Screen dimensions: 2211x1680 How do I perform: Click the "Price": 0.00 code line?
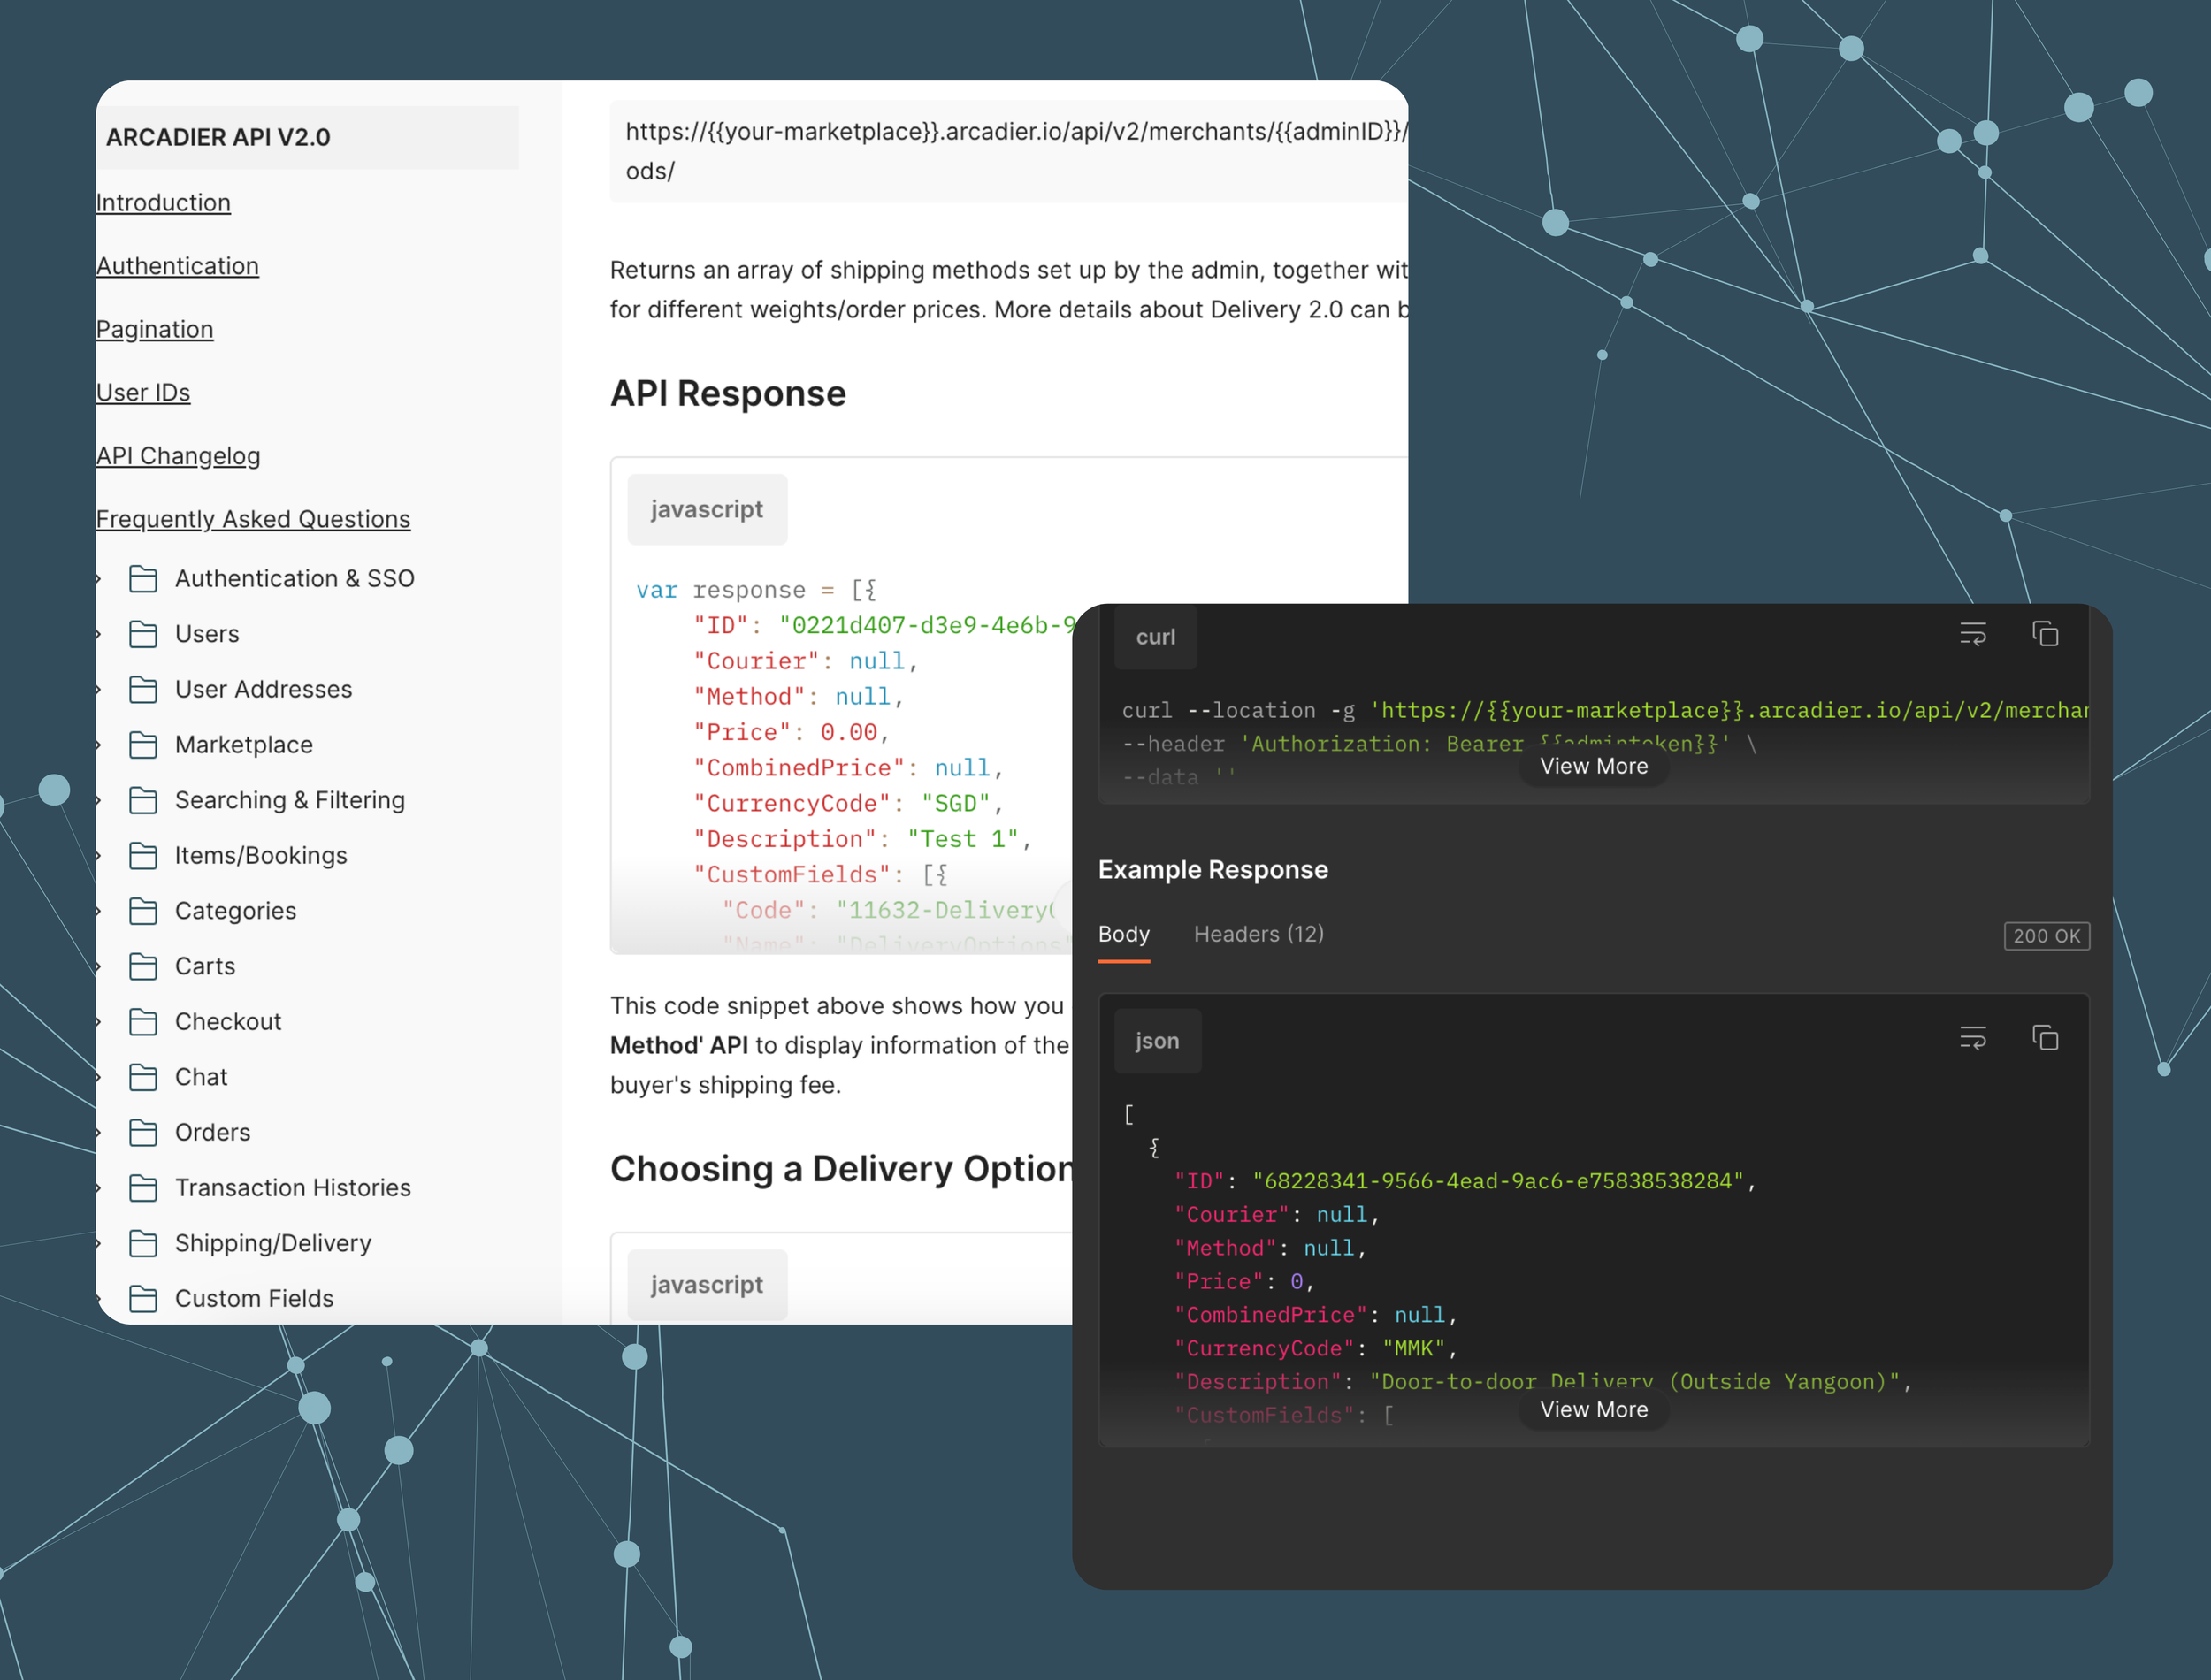pos(791,733)
